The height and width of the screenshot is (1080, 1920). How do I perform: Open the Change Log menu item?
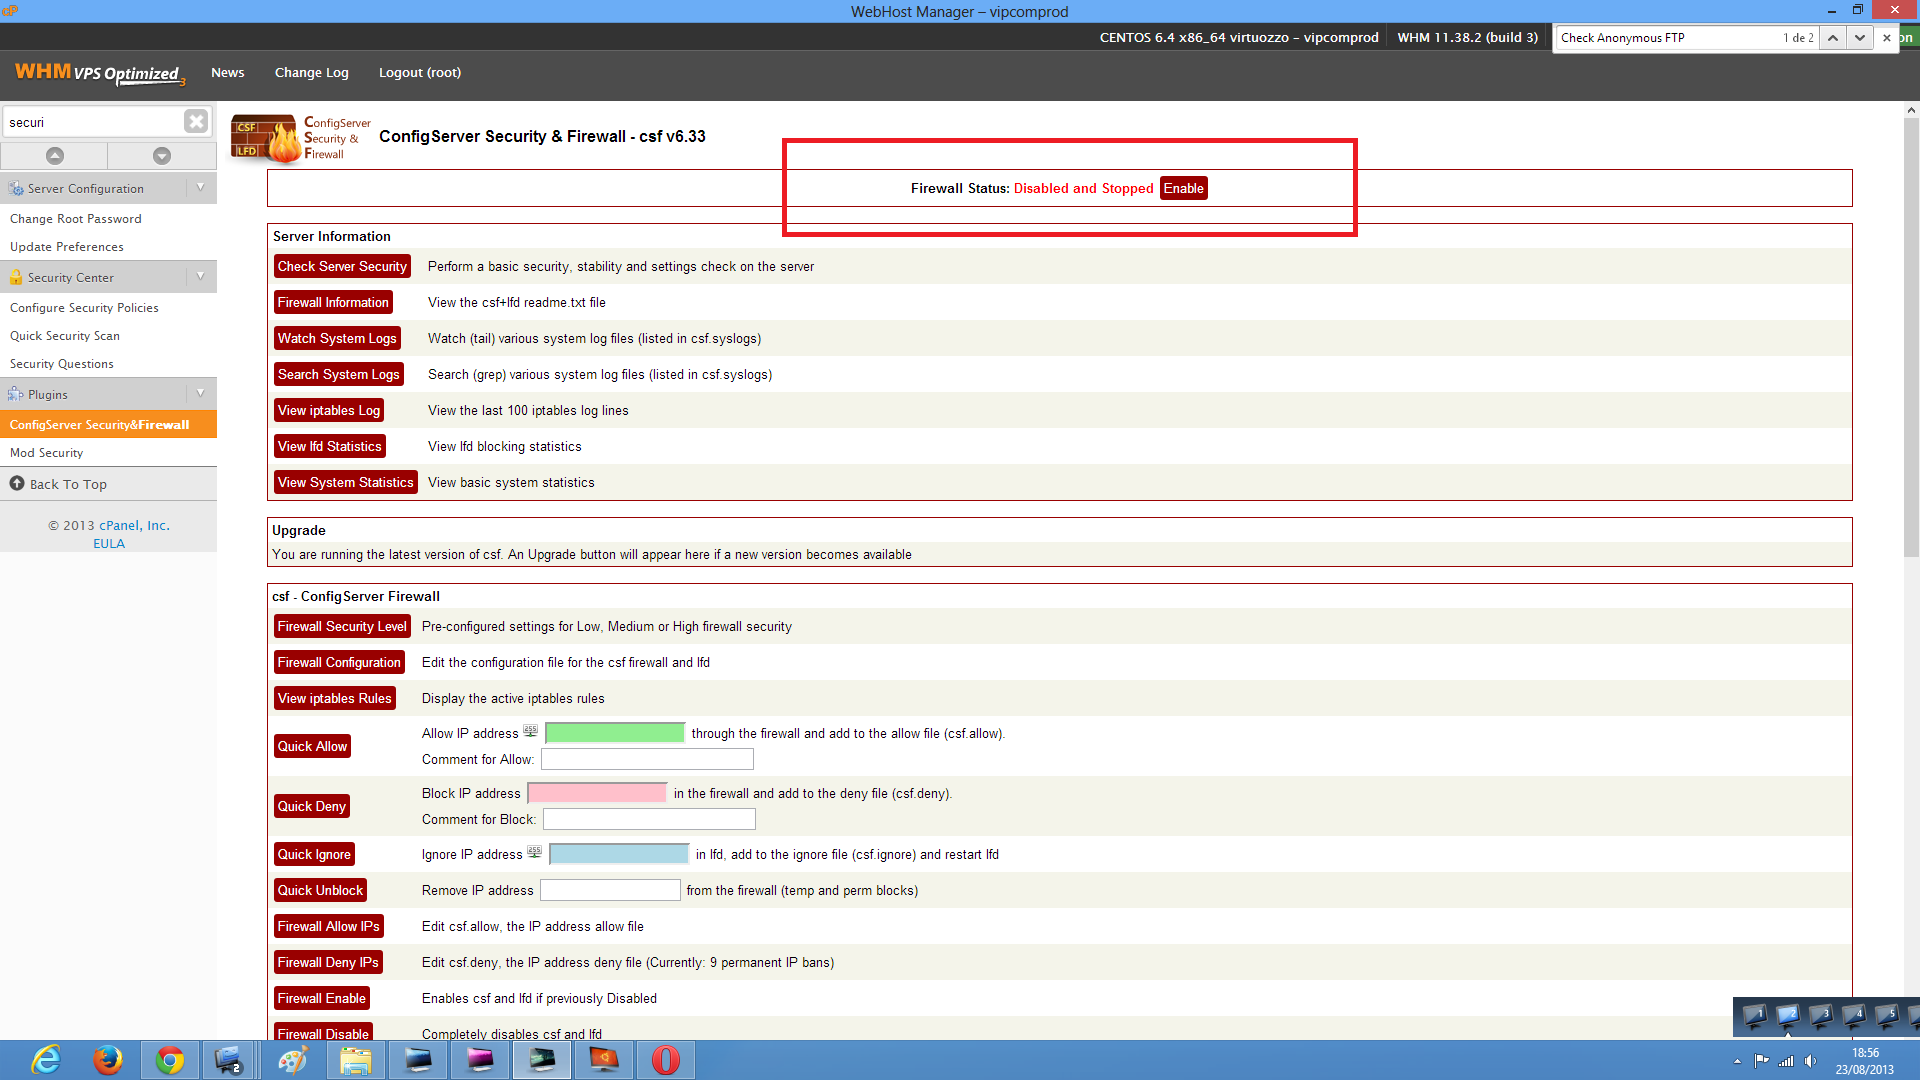tap(312, 72)
